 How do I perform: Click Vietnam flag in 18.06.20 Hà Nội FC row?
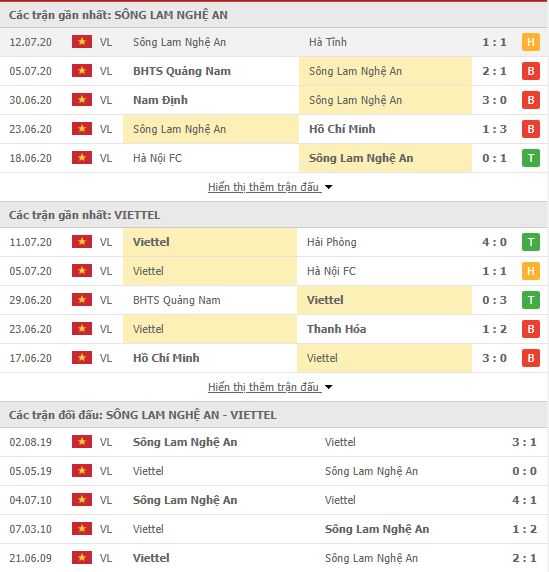[82, 158]
